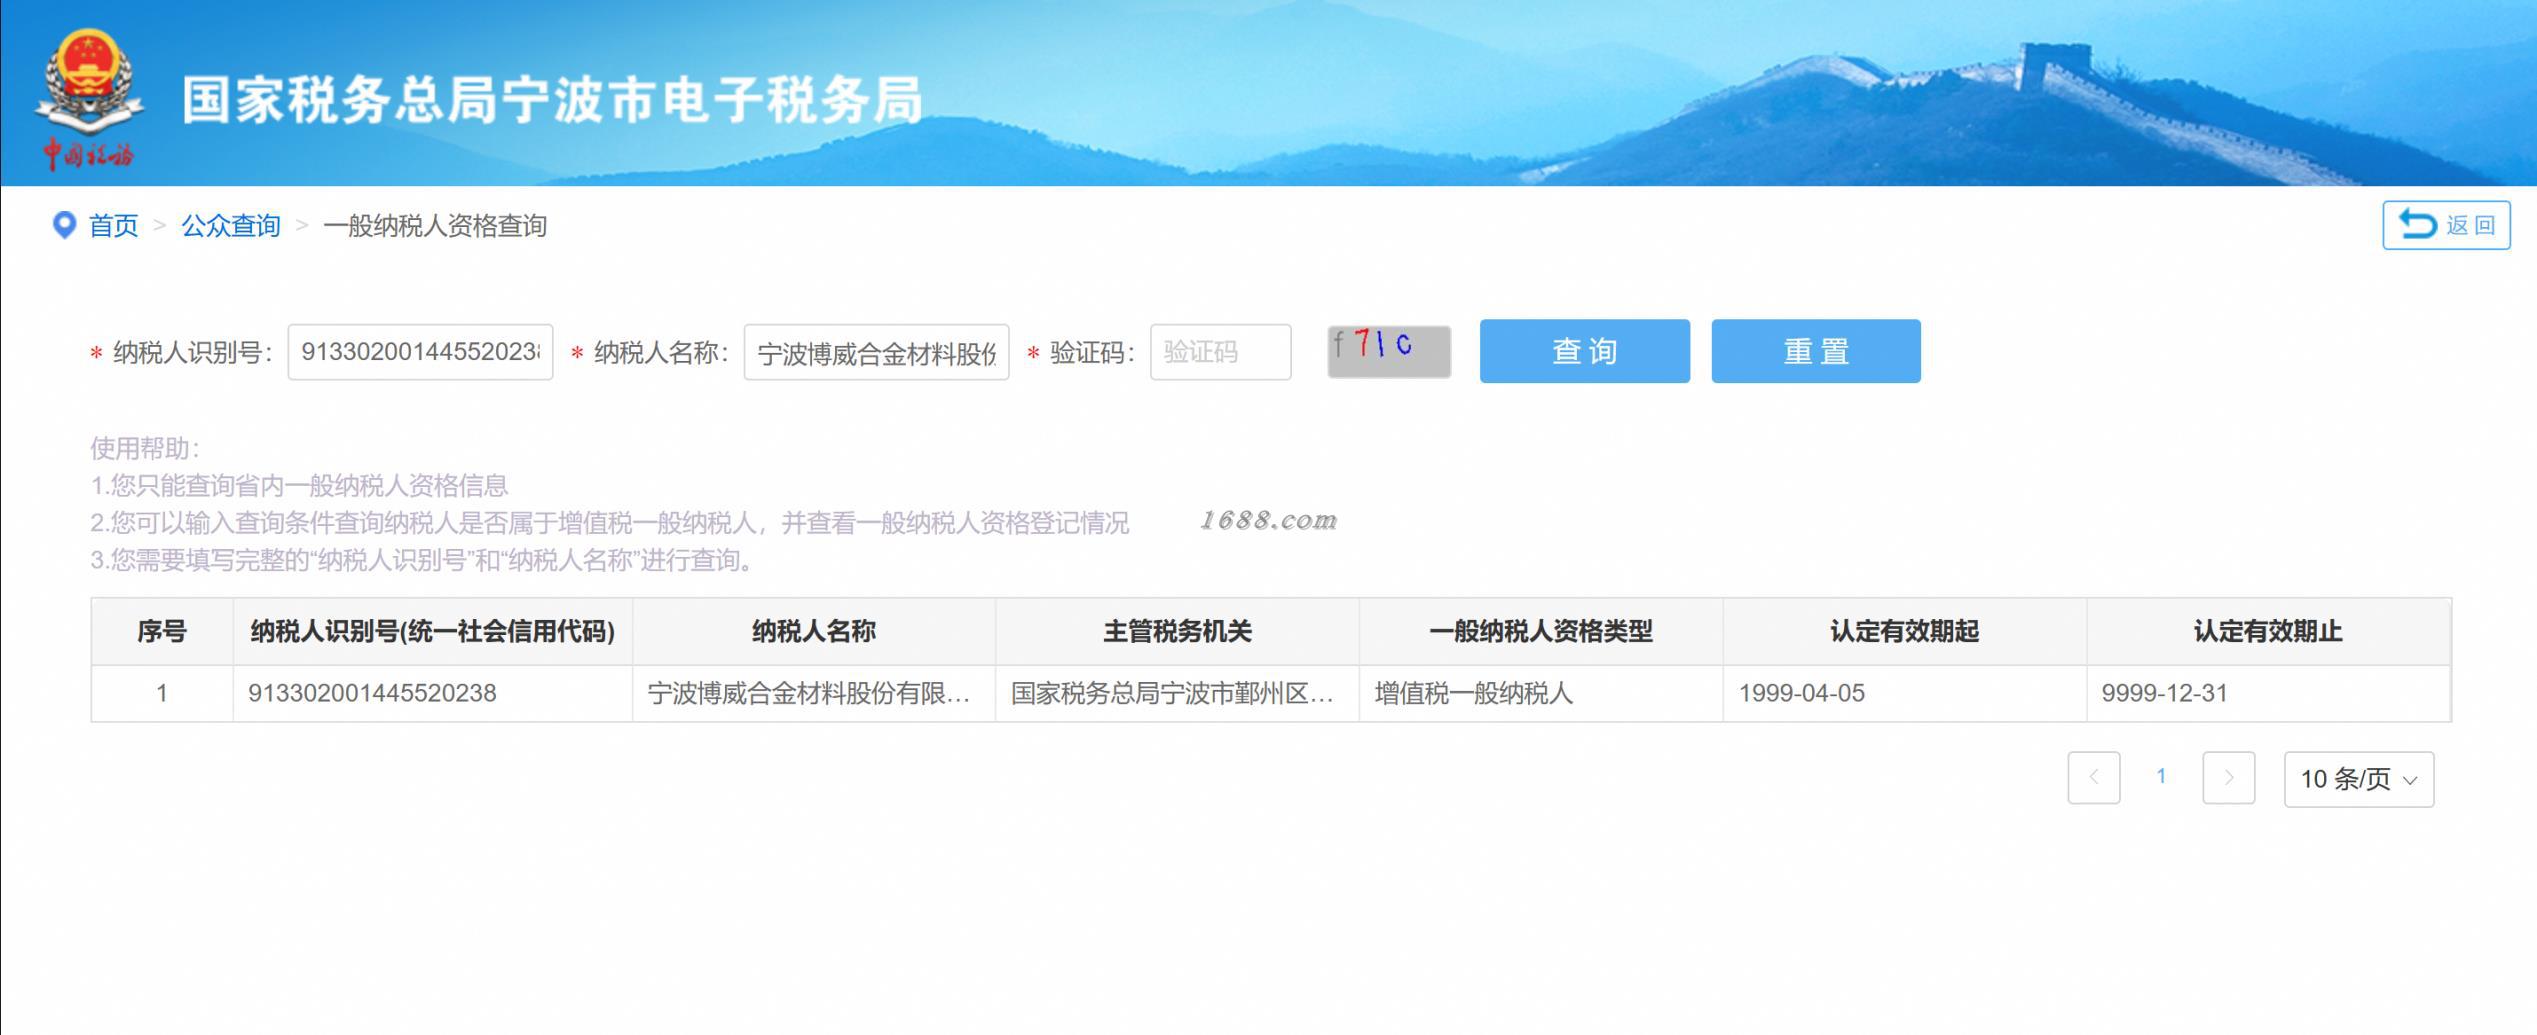Select the cell 增值税一般纳税人
2537x1035 pixels.
coord(1541,693)
